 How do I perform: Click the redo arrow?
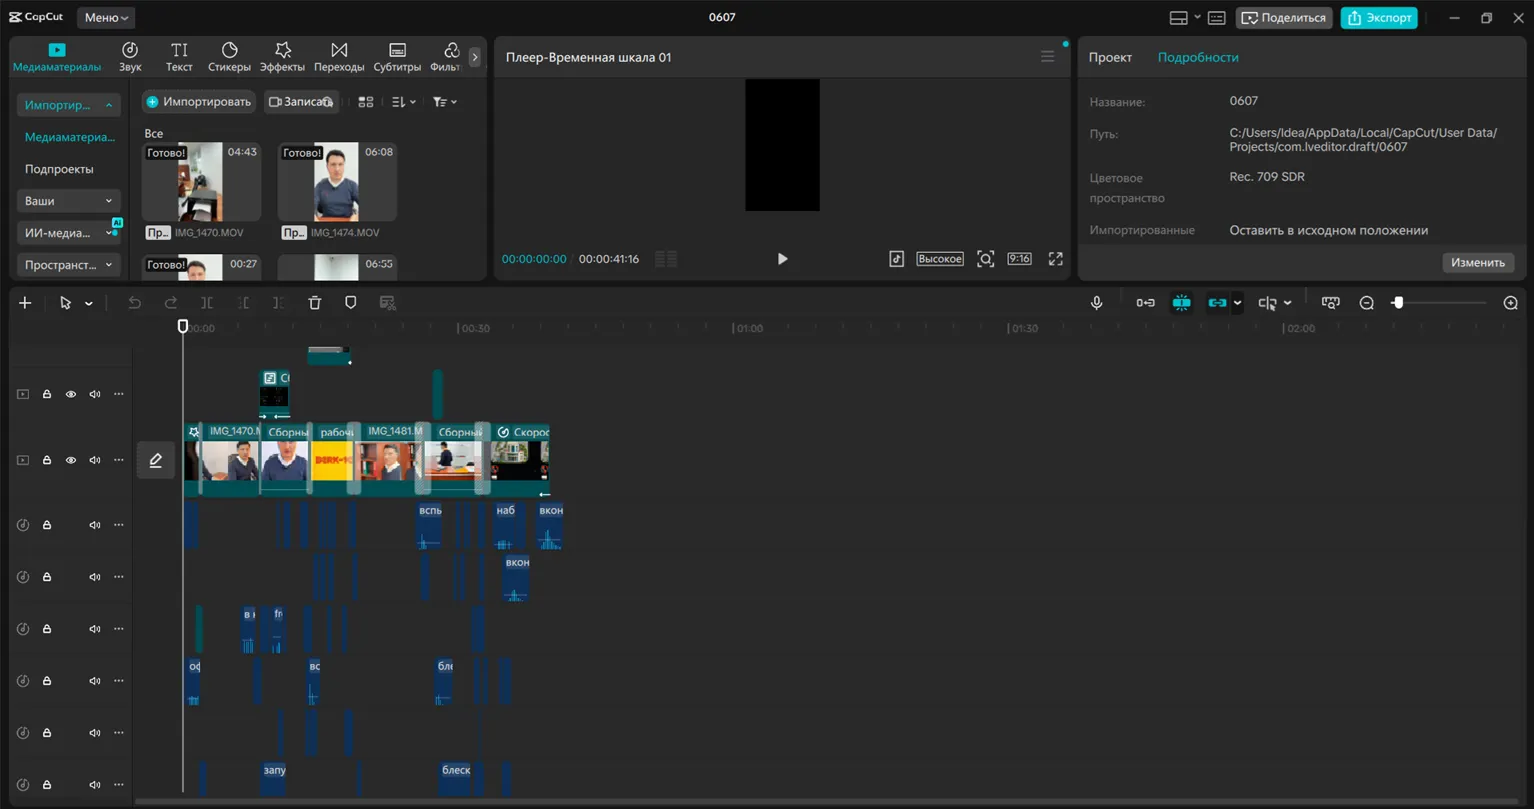point(171,303)
